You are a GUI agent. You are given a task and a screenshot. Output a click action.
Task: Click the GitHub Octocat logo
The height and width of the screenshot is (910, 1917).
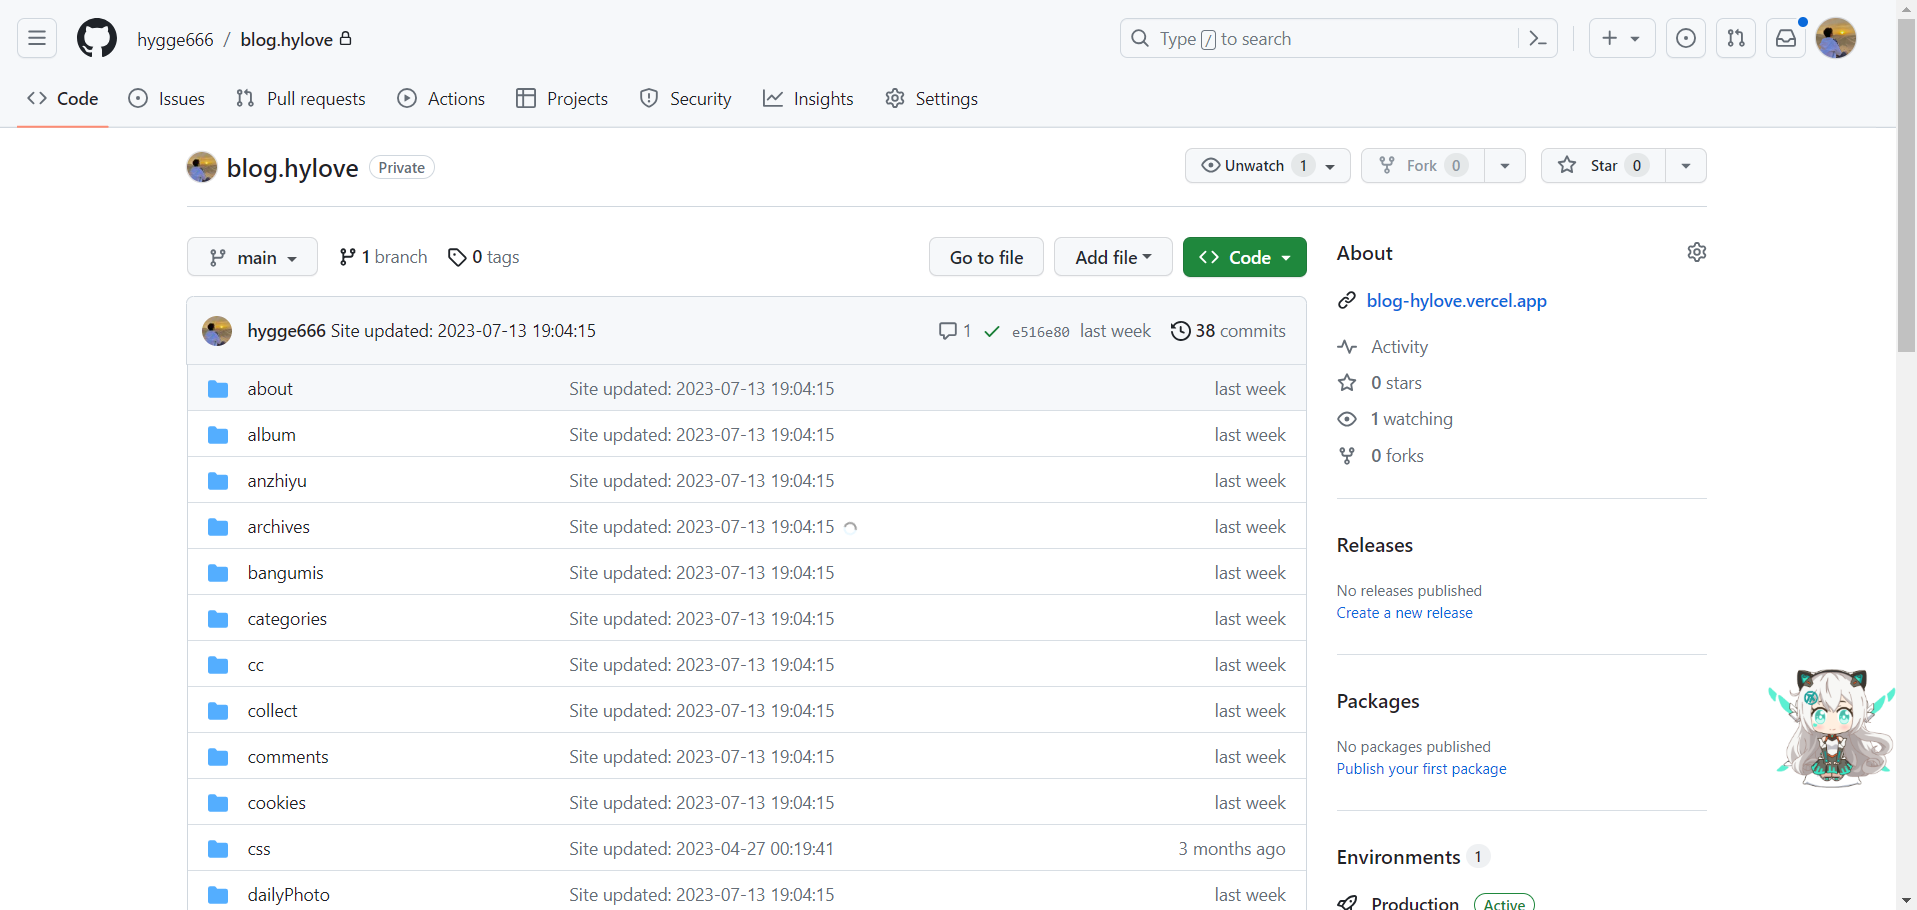click(x=97, y=39)
